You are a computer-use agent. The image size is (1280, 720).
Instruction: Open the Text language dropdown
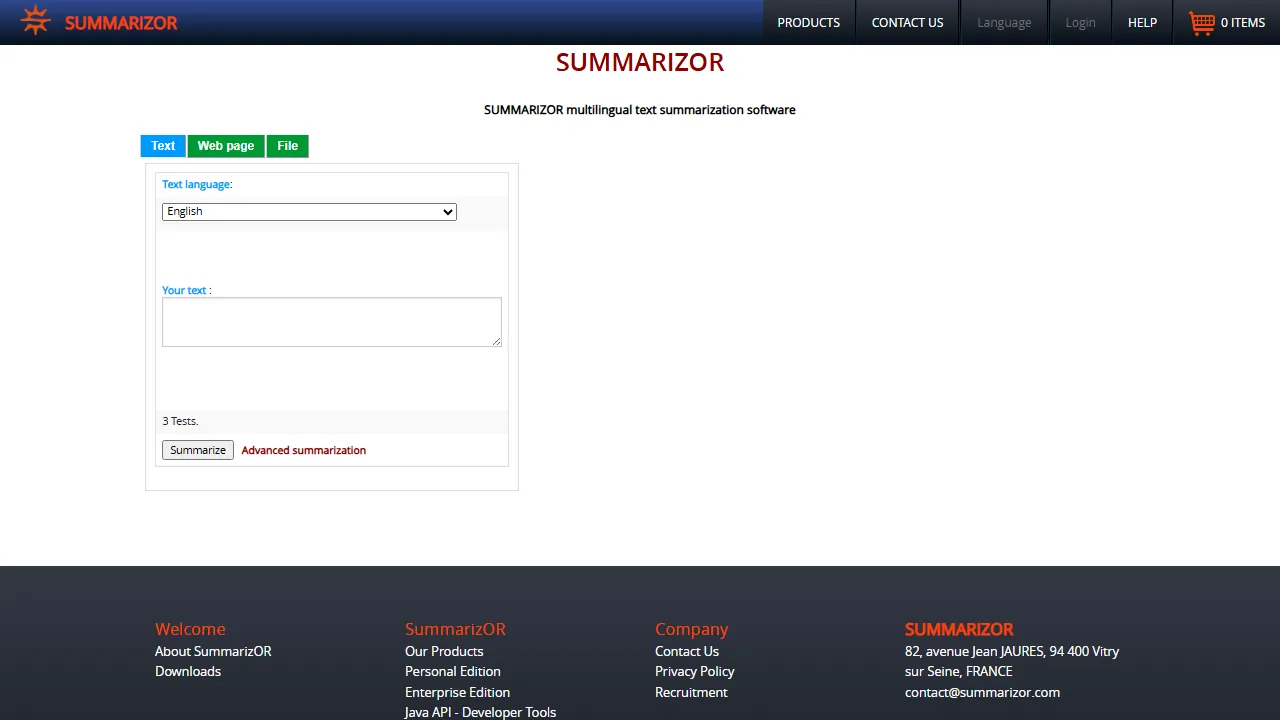(x=308, y=211)
